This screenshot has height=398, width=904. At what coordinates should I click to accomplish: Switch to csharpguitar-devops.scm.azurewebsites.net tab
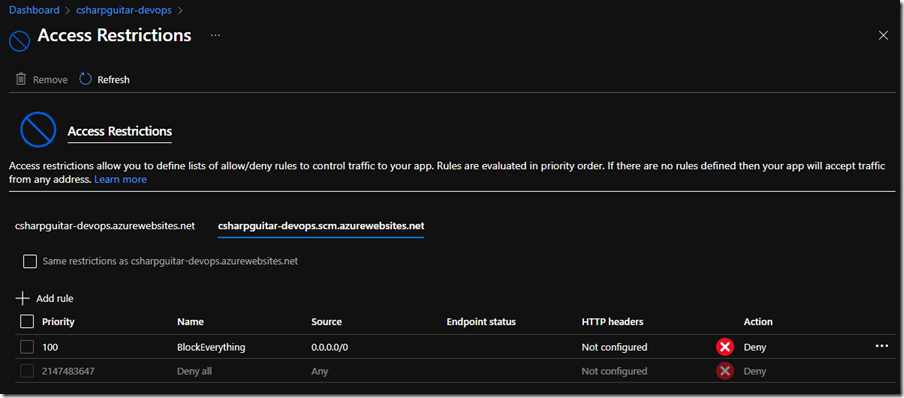point(321,226)
